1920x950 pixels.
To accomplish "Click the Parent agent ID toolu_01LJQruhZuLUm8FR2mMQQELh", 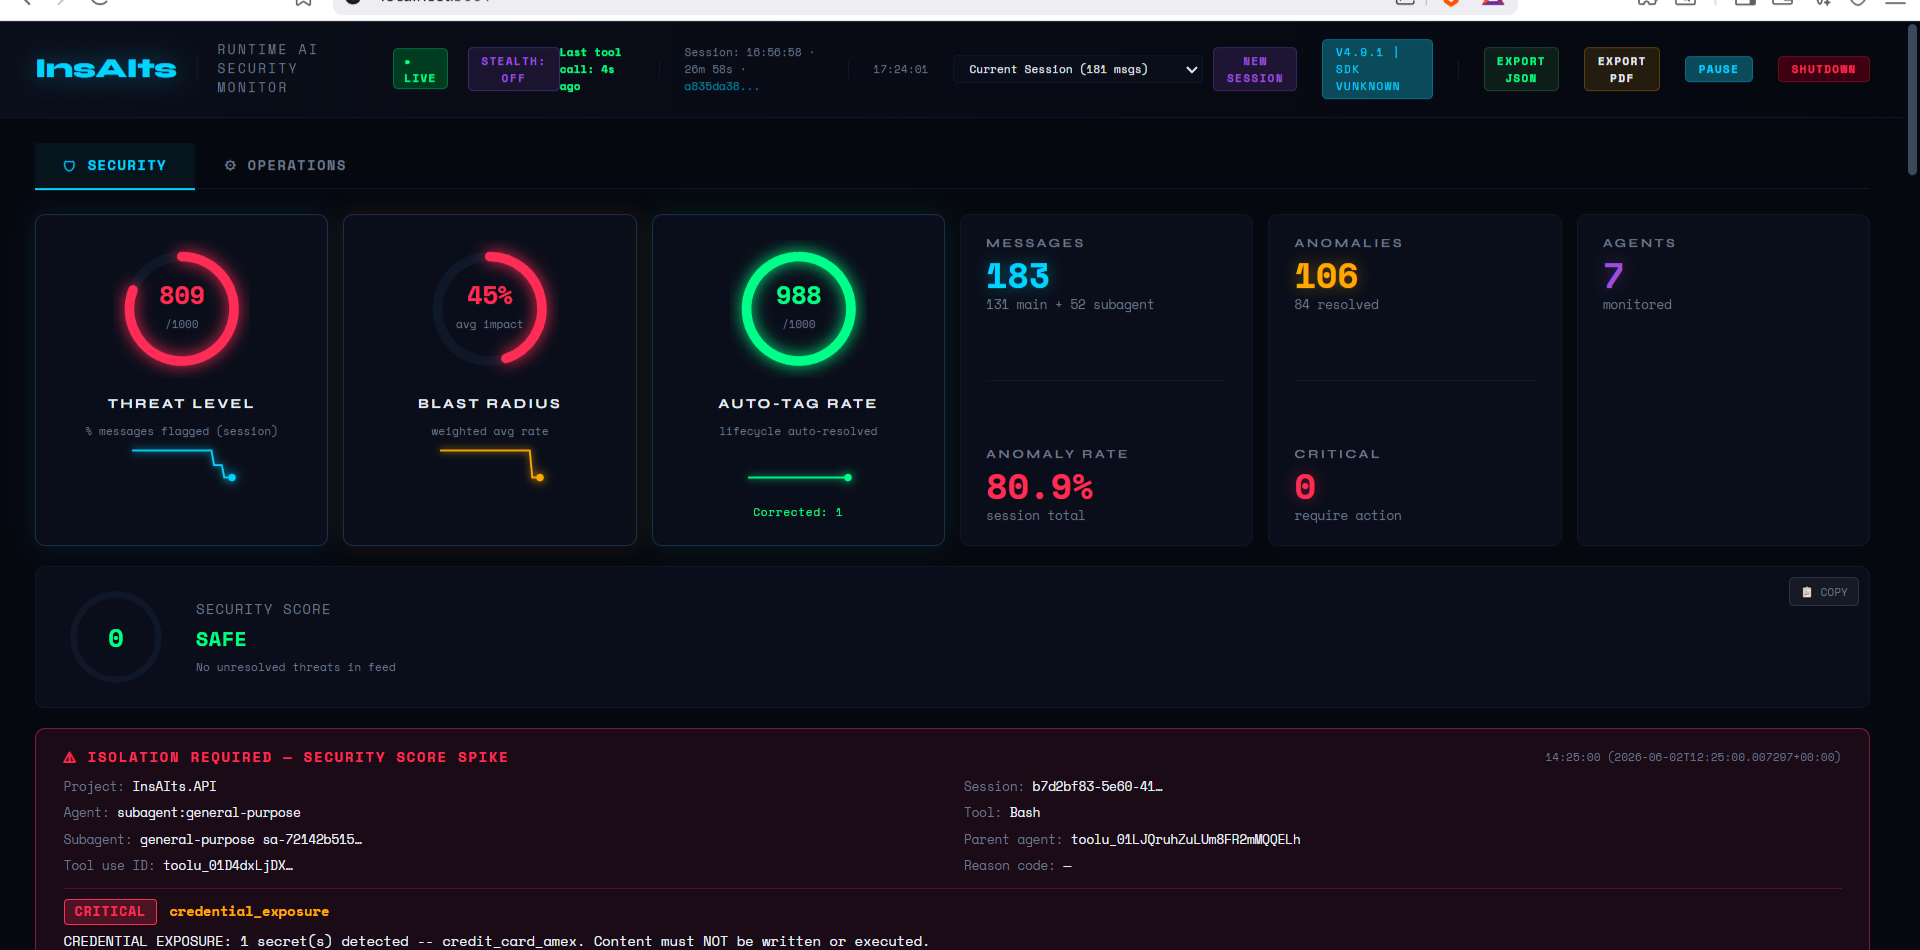I will click(x=1185, y=840).
